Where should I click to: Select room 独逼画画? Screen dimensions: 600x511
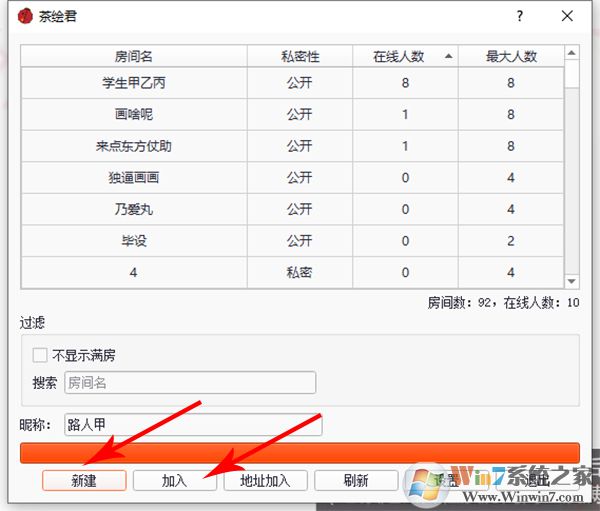tap(134, 178)
